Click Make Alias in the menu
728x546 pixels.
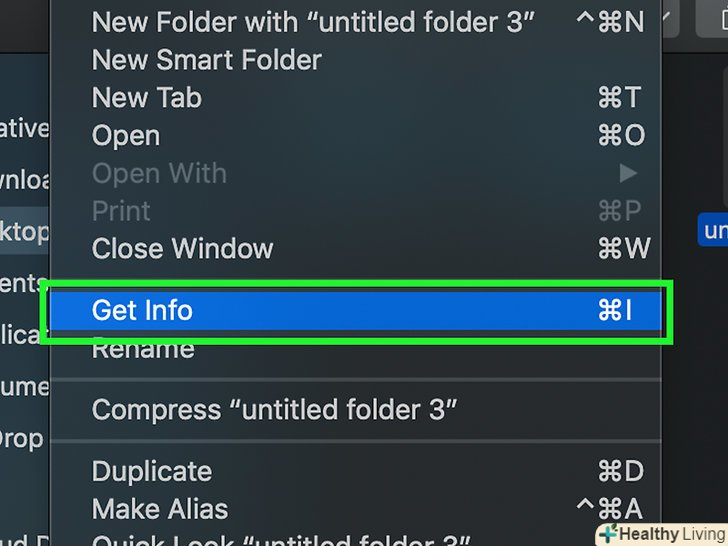[160, 509]
